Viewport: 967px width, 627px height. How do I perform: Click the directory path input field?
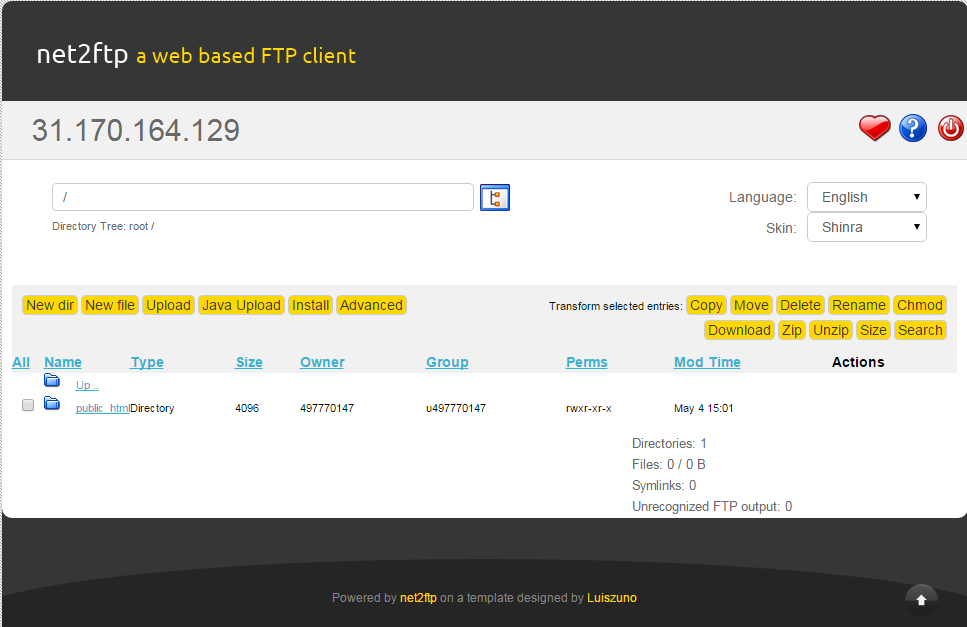[263, 197]
